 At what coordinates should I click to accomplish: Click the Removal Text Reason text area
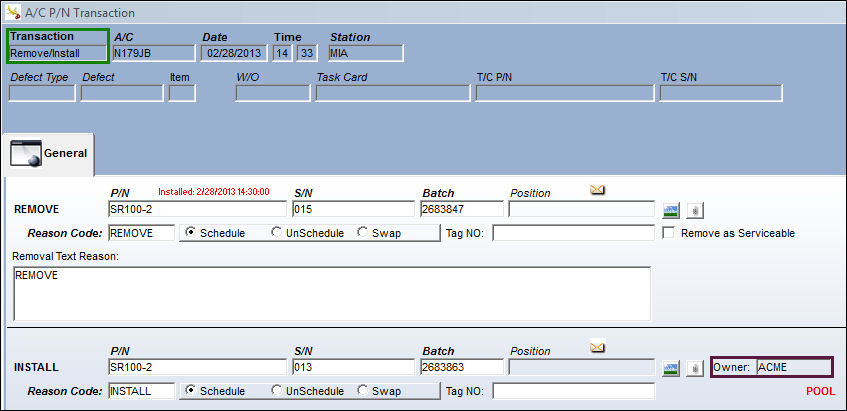coord(332,293)
